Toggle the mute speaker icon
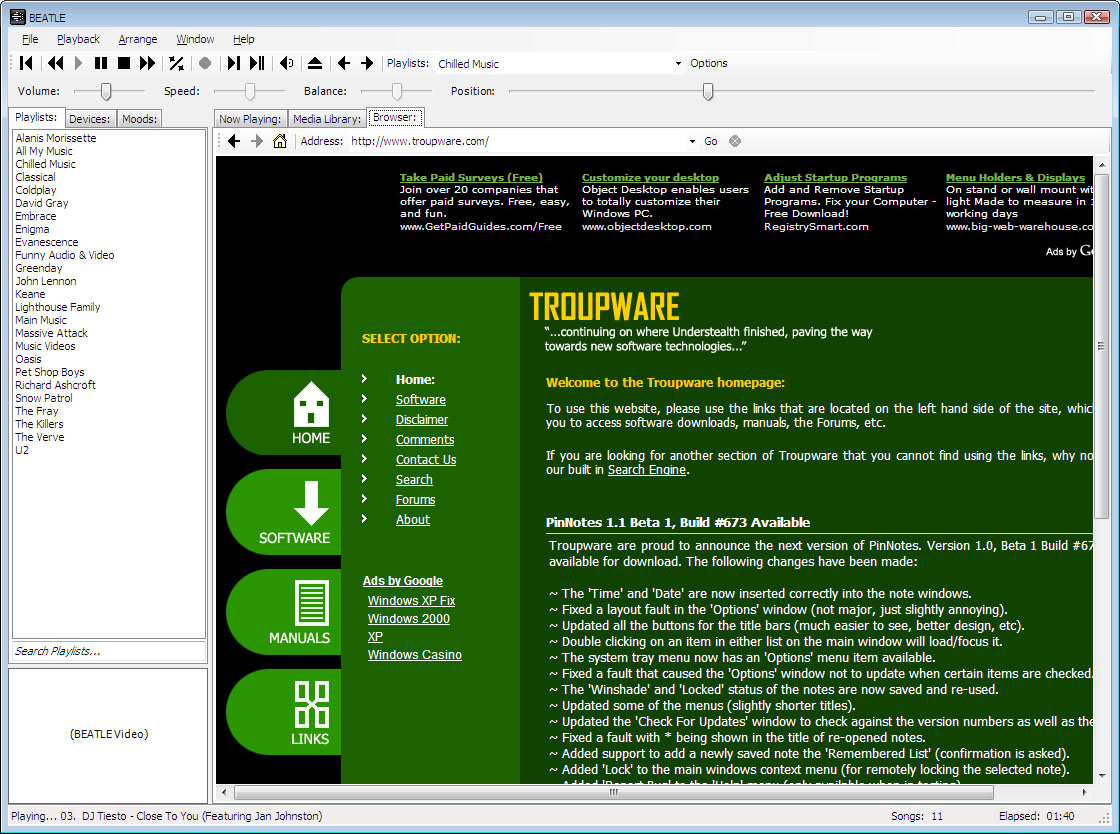The width and height of the screenshot is (1120, 834). 286,64
